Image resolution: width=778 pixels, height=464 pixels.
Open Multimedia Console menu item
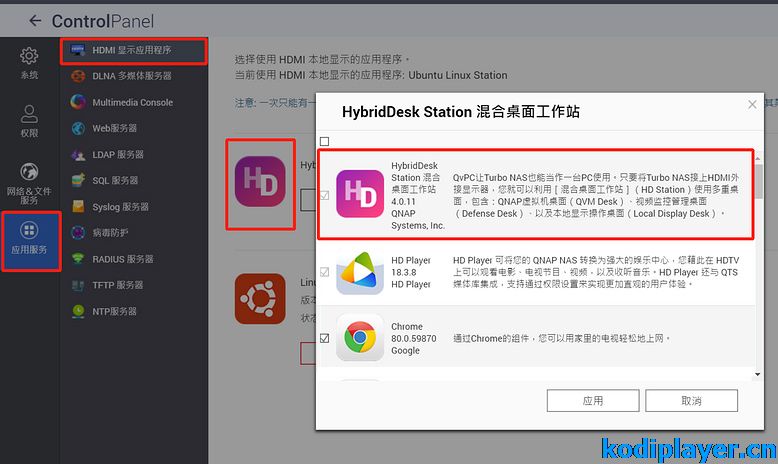132,102
